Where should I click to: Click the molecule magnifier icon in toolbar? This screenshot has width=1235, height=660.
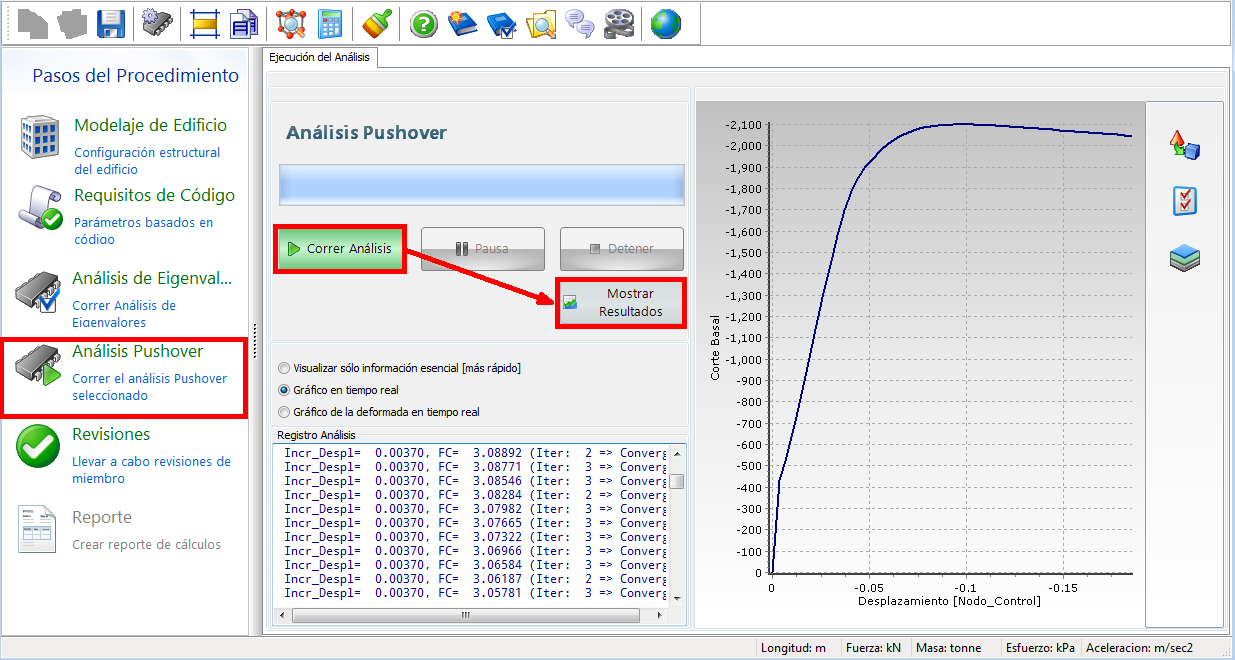pos(290,23)
